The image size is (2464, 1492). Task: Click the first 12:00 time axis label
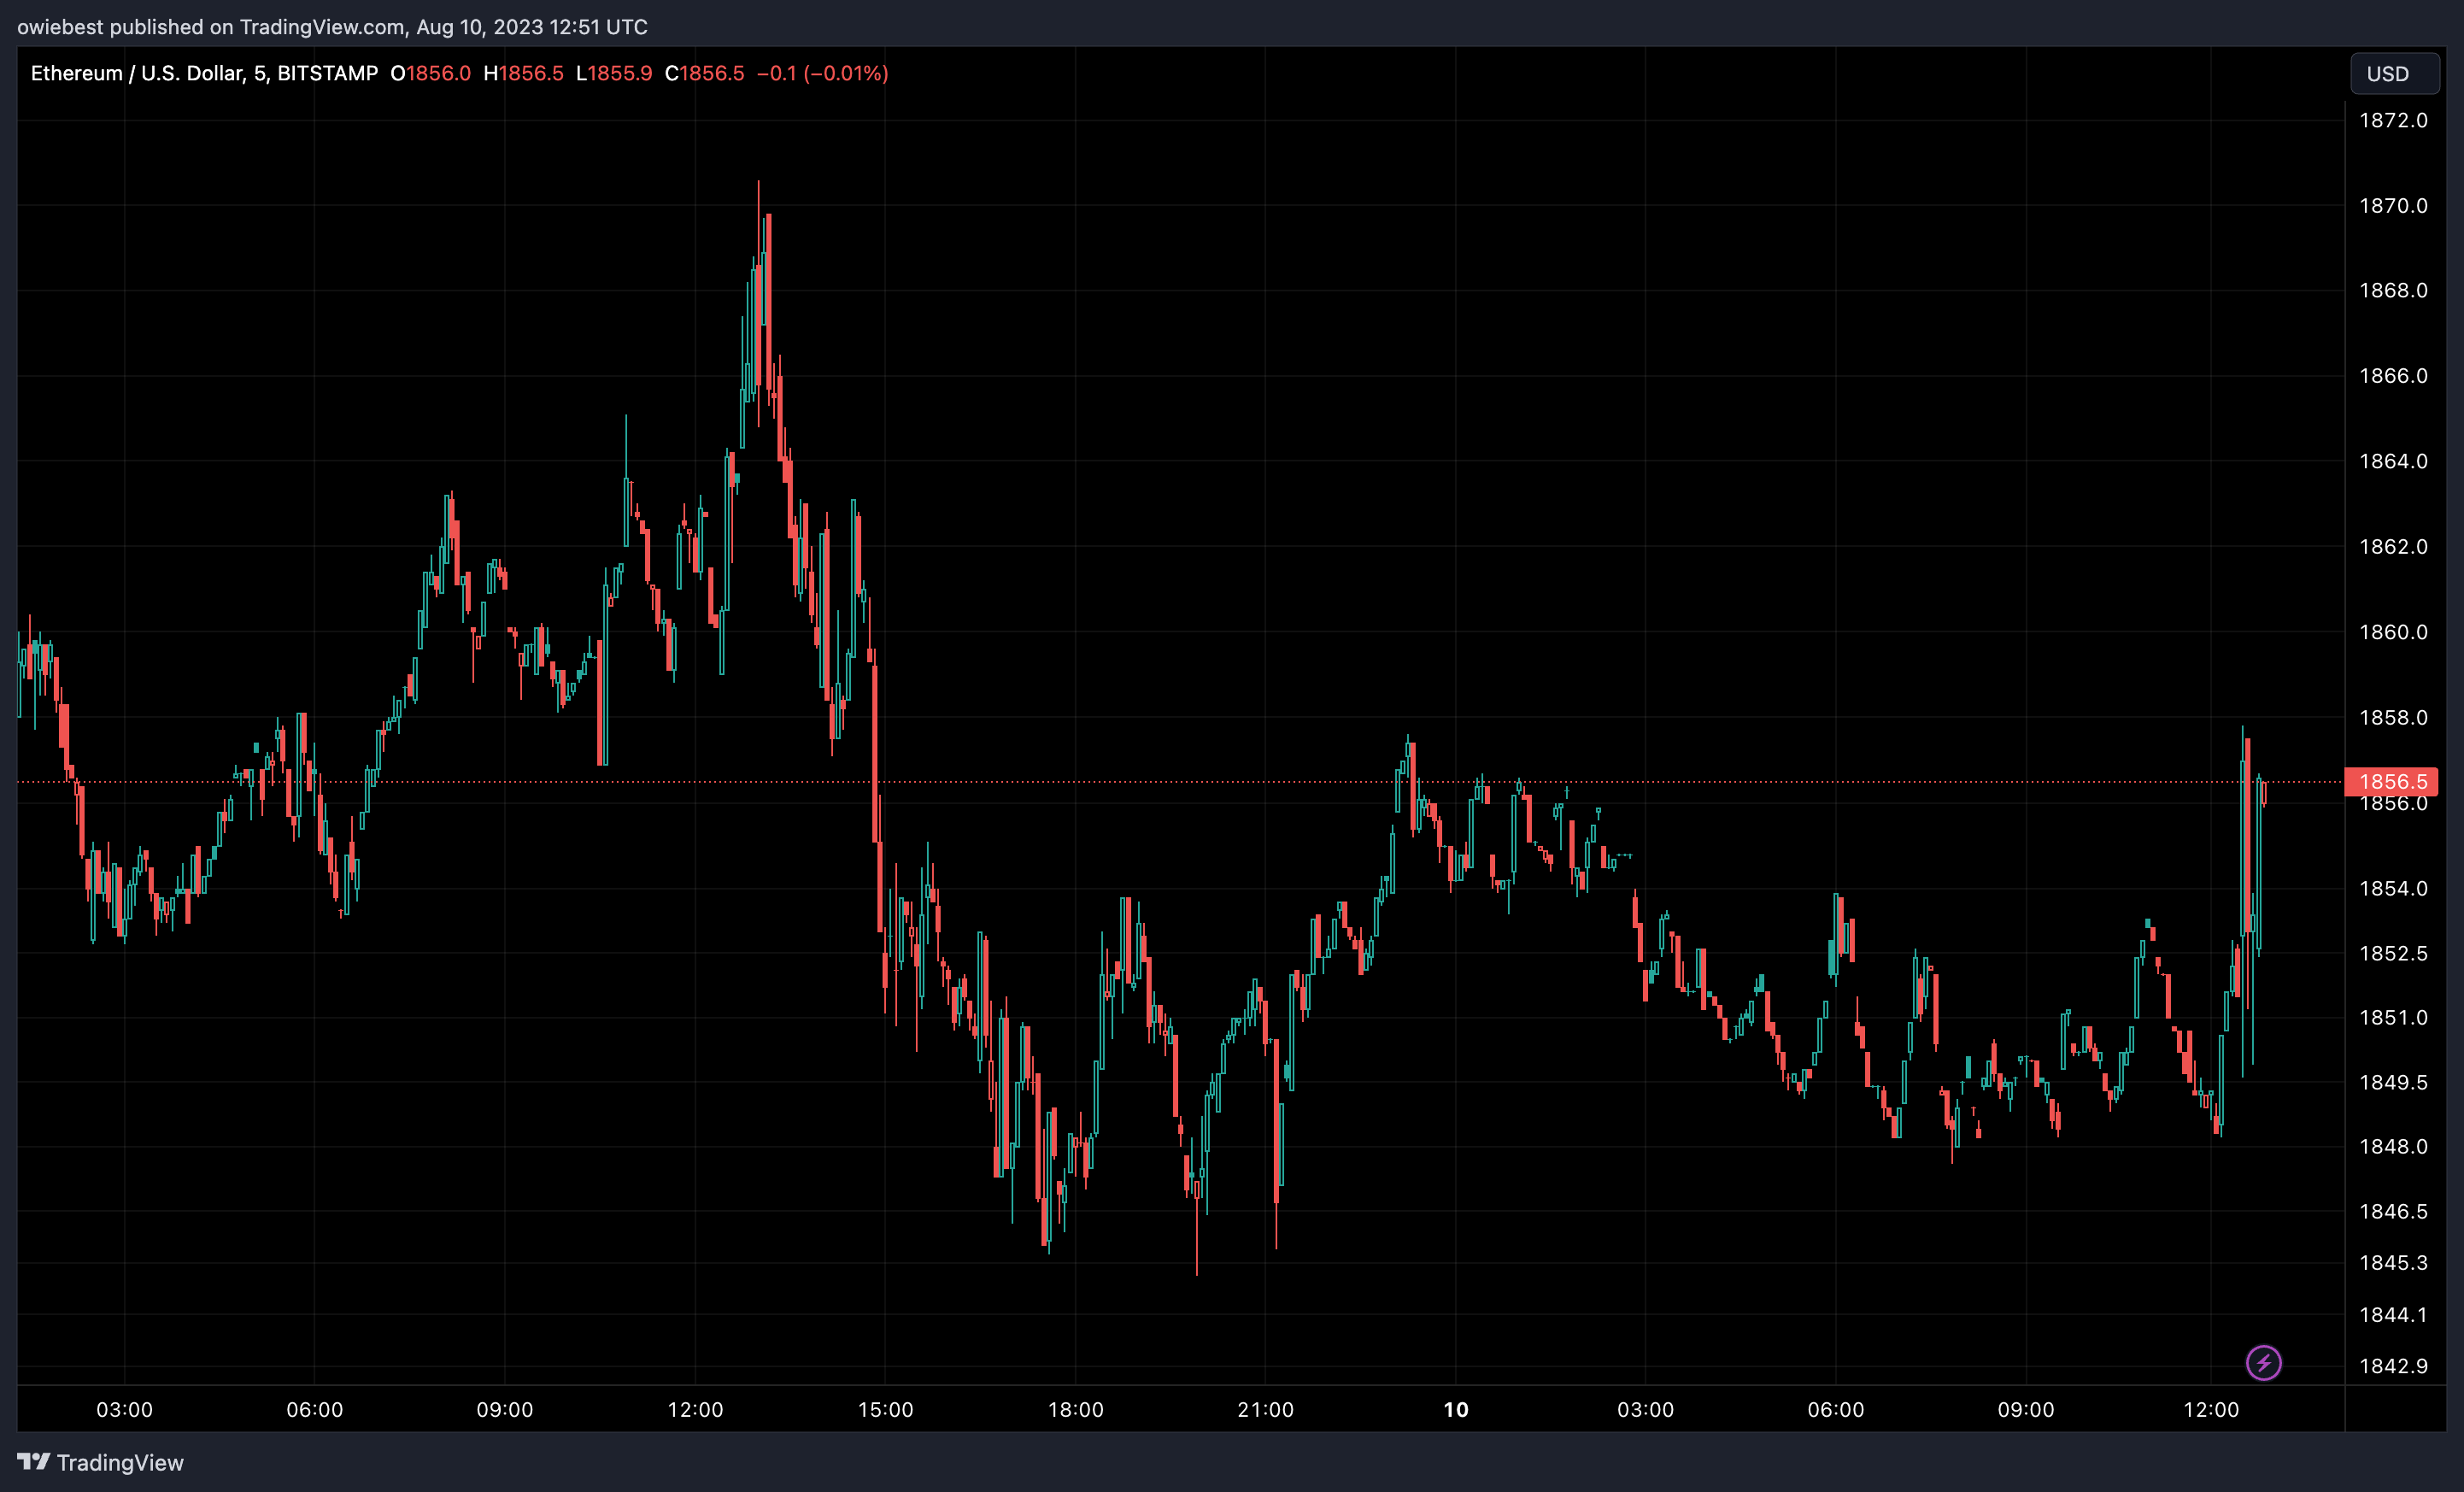click(x=695, y=1409)
